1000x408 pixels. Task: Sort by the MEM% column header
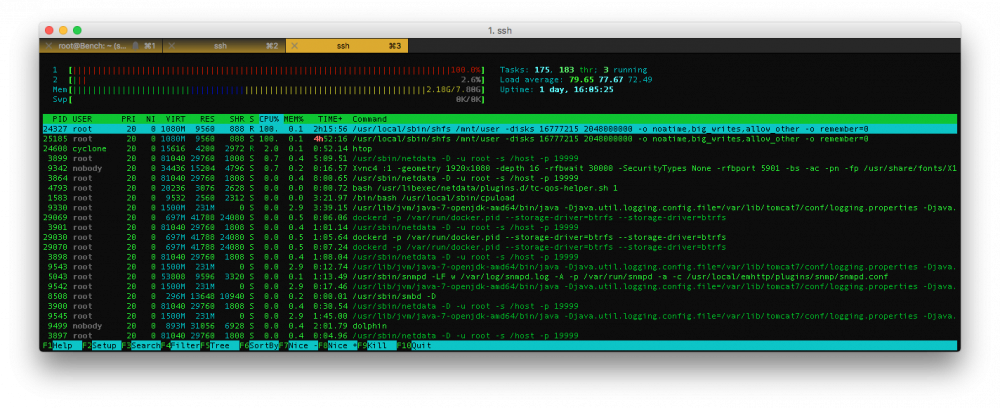pyautogui.click(x=294, y=119)
